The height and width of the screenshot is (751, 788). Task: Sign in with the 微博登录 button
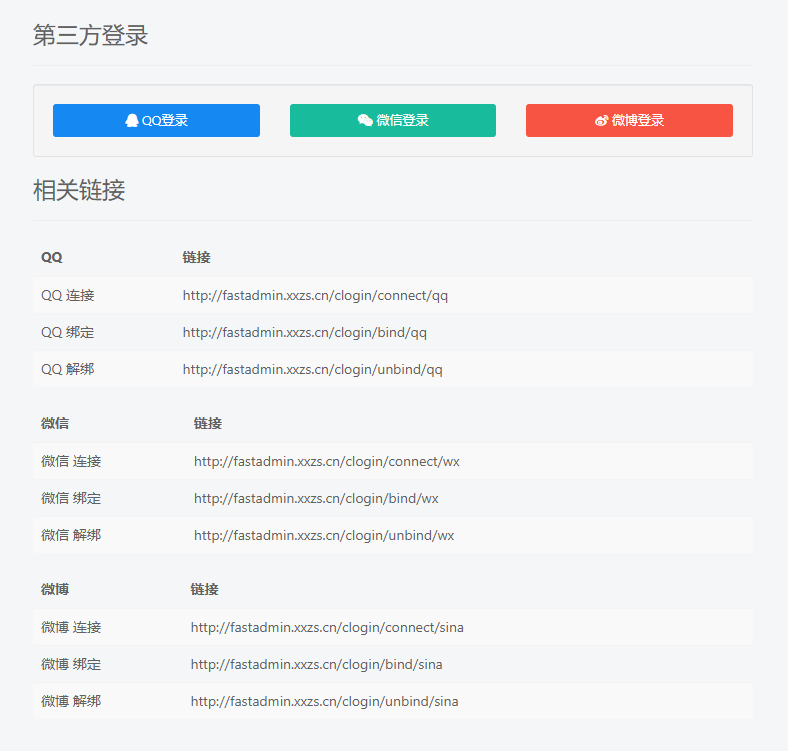[x=629, y=121]
